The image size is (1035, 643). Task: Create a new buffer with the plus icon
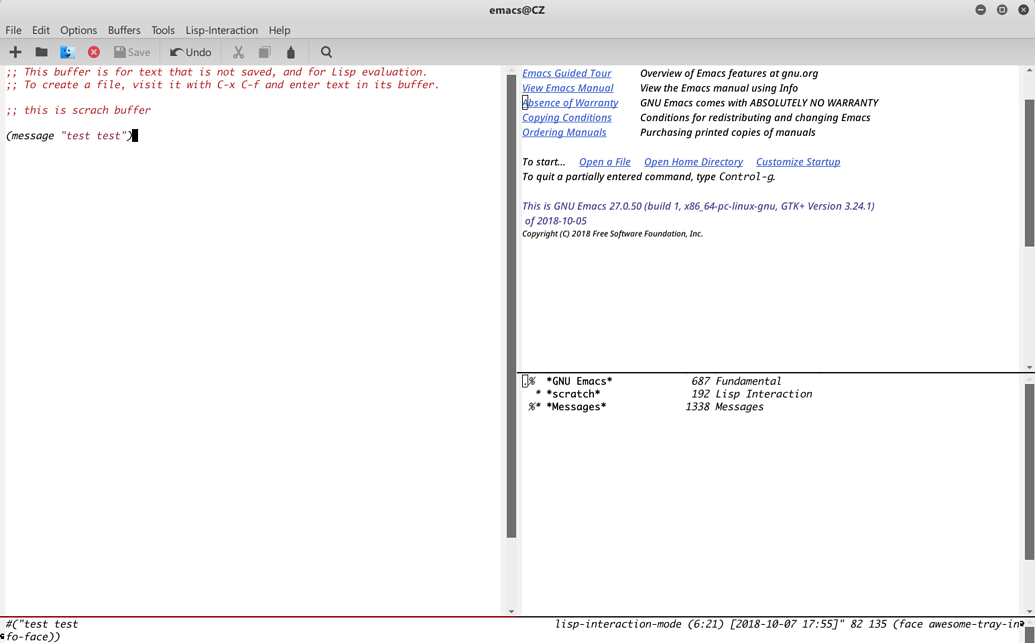pos(14,51)
